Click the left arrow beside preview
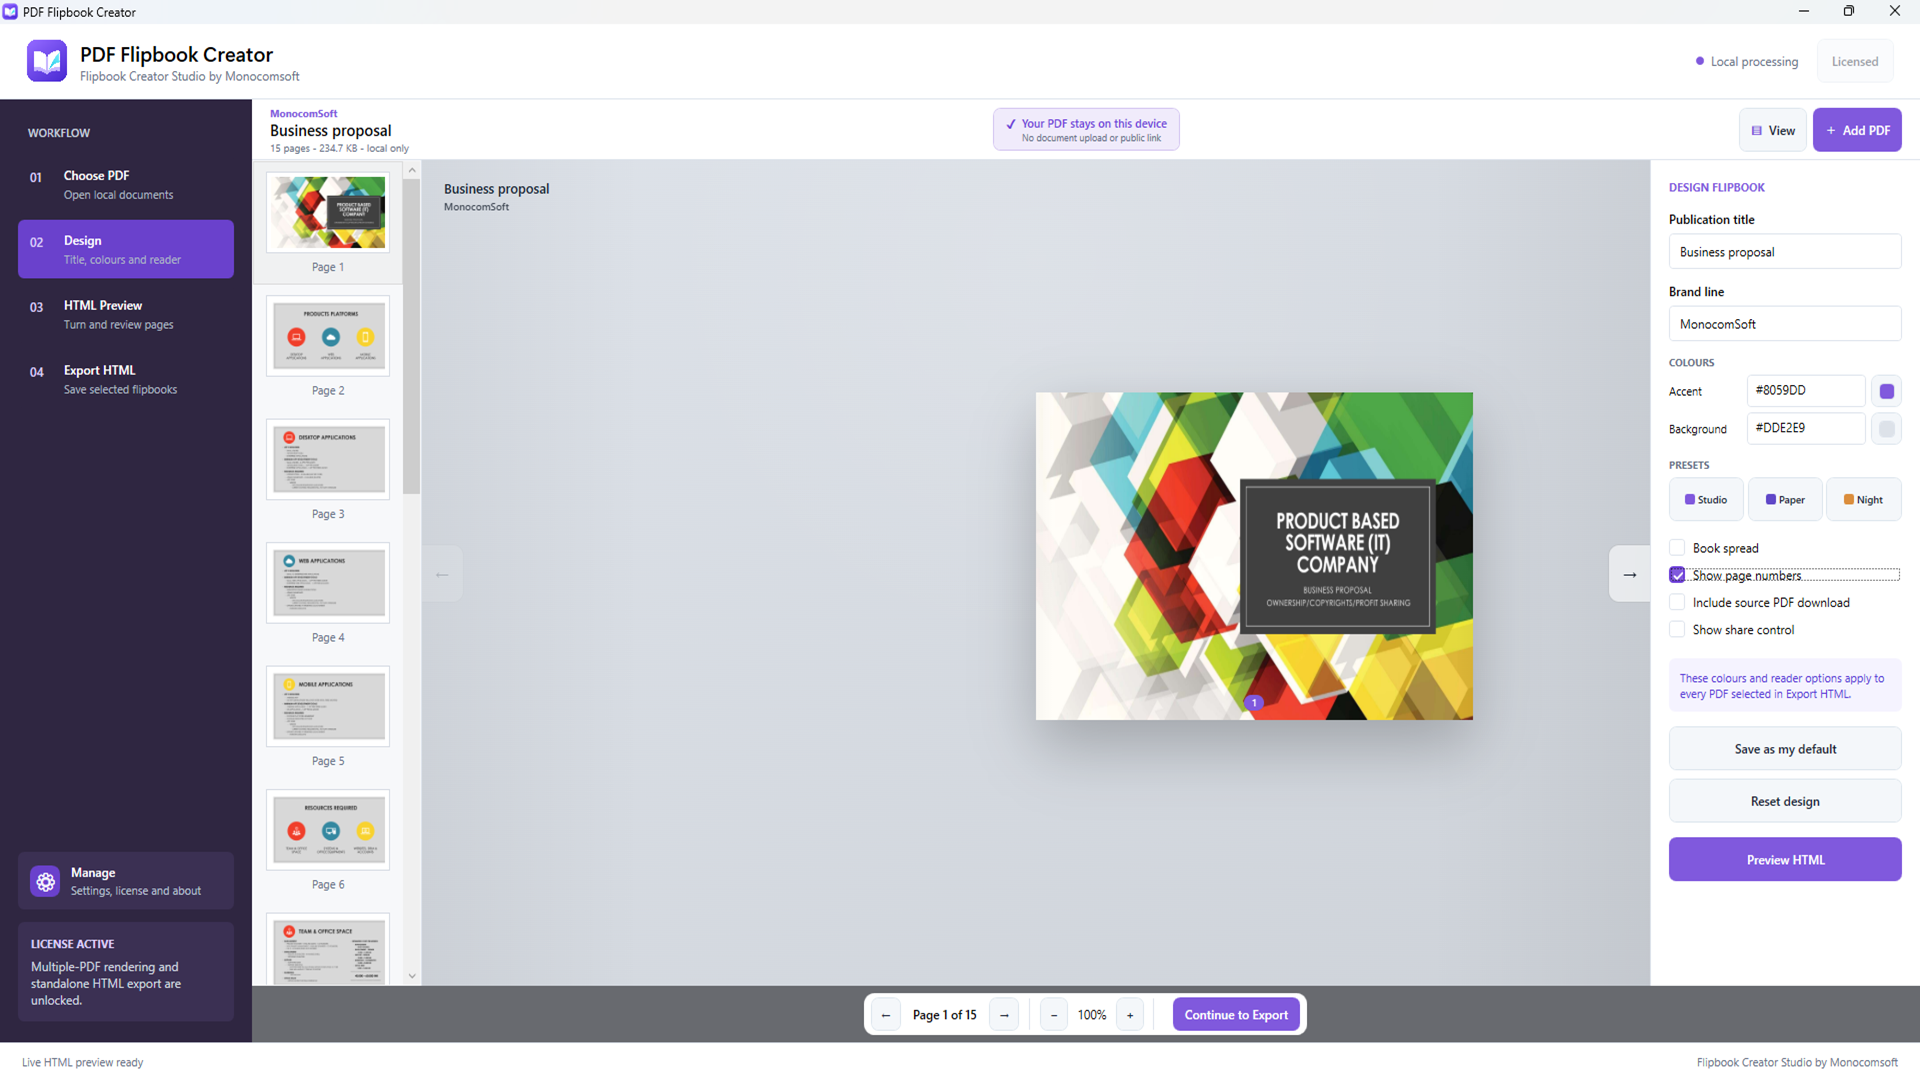1920x1080 pixels. click(442, 574)
